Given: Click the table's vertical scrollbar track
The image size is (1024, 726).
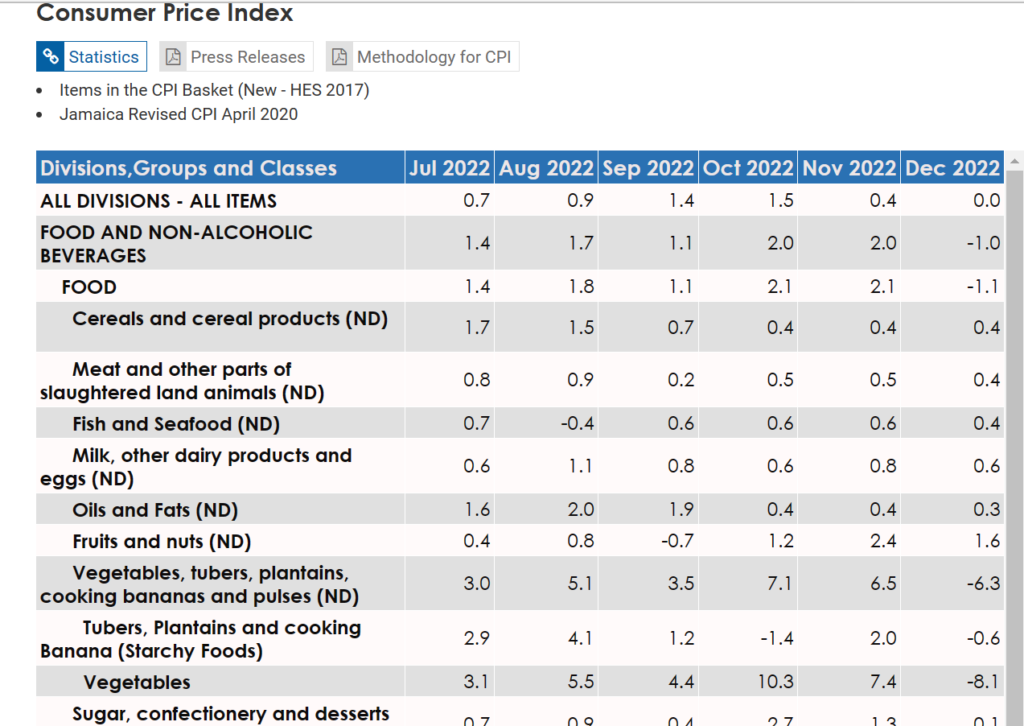Looking at the screenshot, I should 1016,450.
